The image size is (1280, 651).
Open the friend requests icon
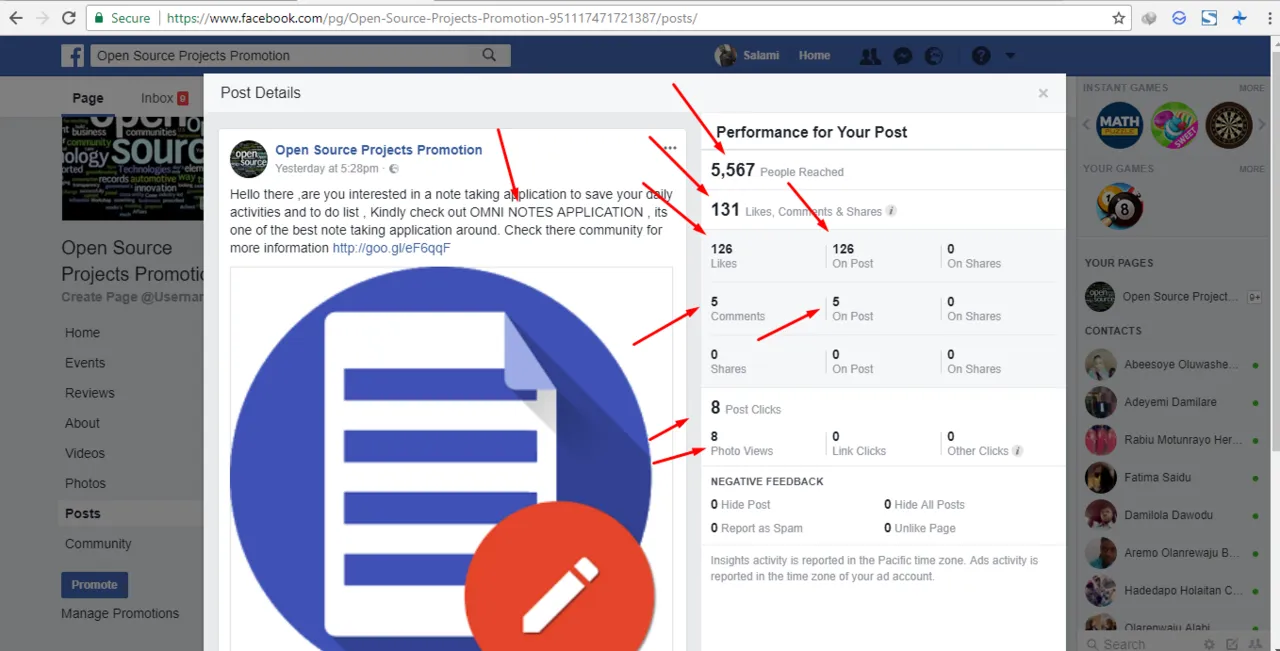pos(870,56)
